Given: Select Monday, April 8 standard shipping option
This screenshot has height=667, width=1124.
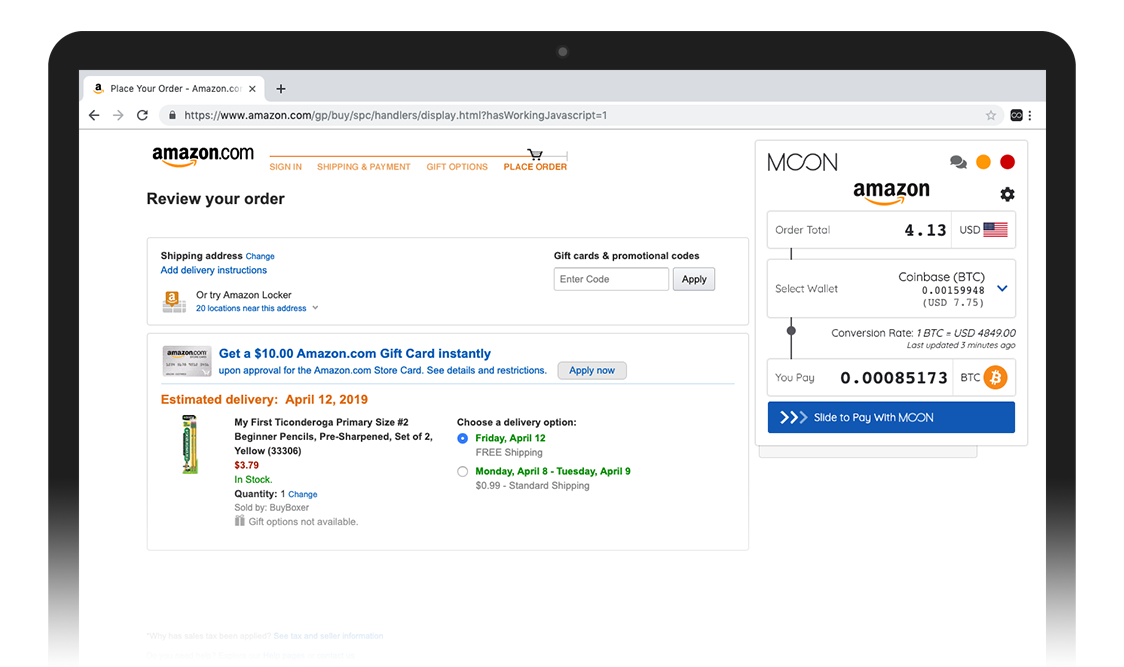Looking at the screenshot, I should (462, 471).
